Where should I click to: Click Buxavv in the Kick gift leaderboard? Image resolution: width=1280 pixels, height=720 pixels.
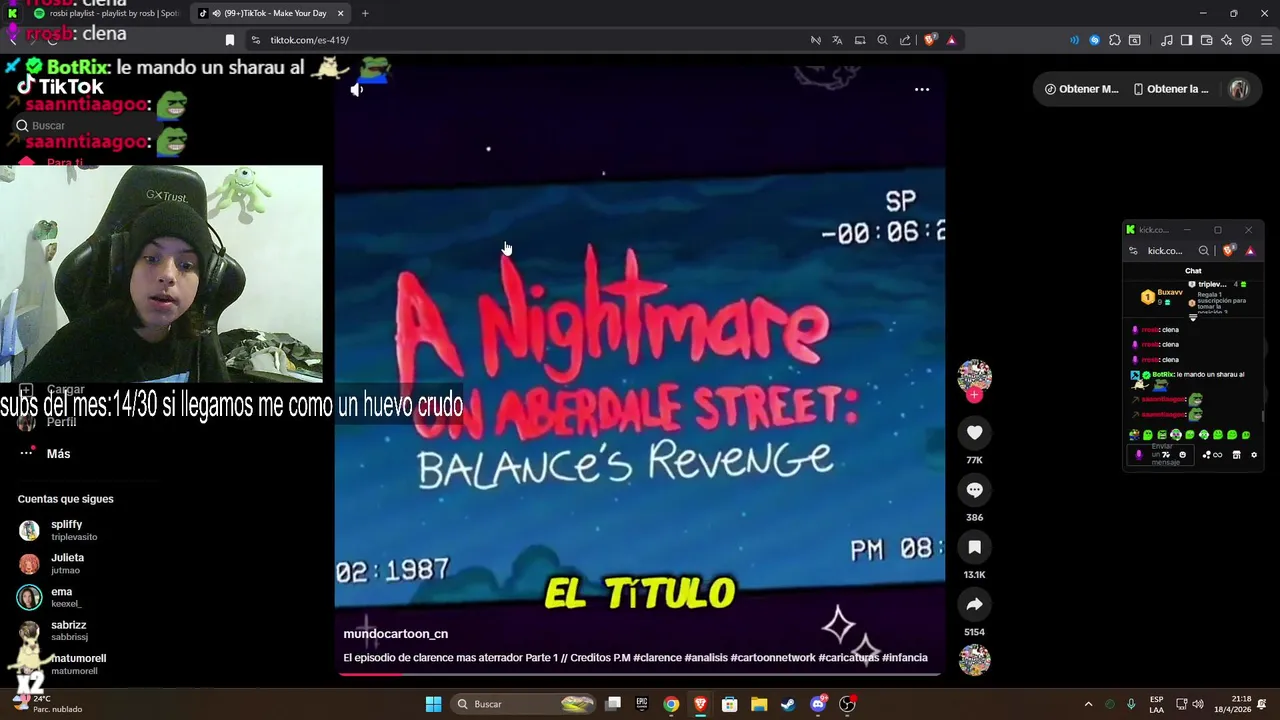tap(1170, 293)
